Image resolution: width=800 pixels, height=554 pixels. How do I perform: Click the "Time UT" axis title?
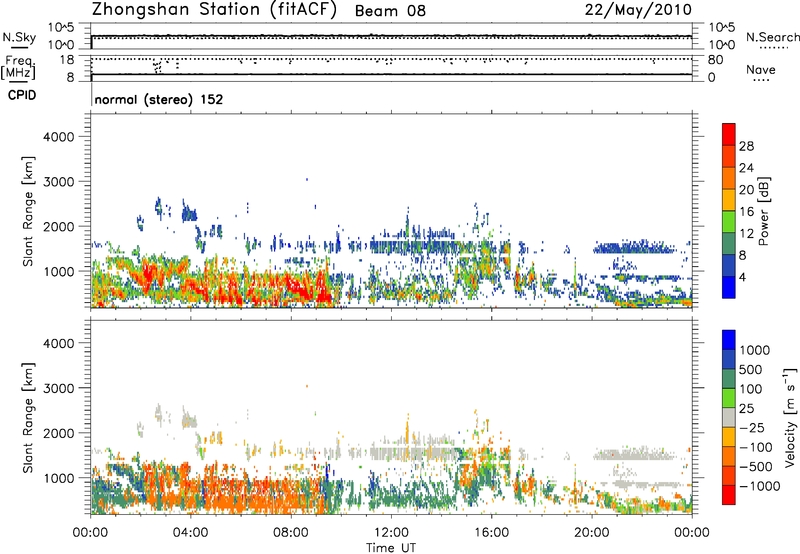tap(391, 548)
